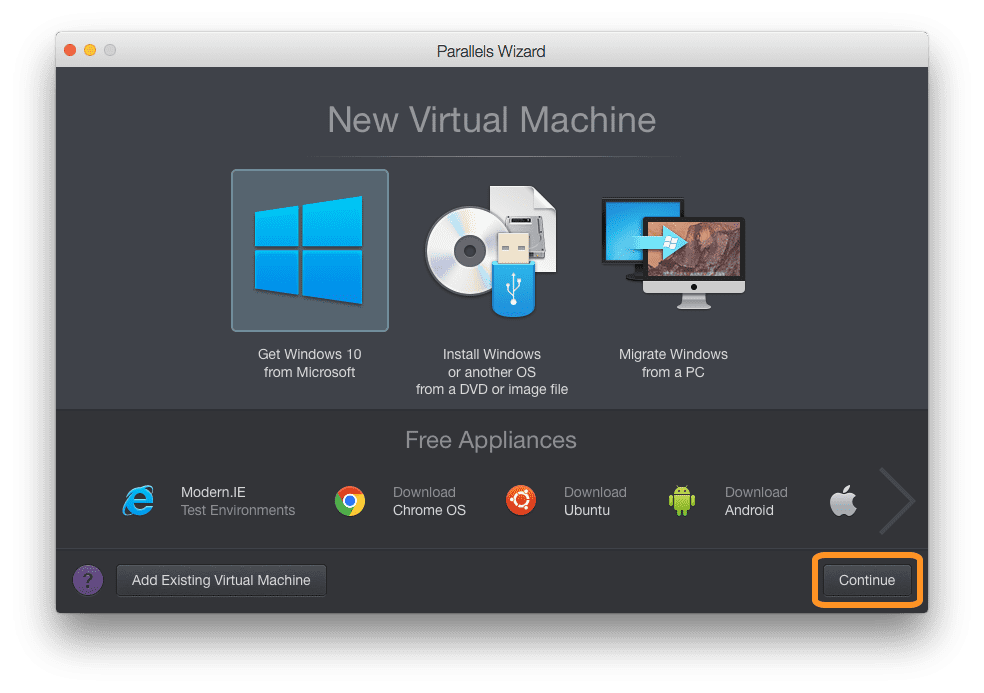Click the Modern.IE appliance icon
The height and width of the screenshot is (693, 984).
pos(138,500)
